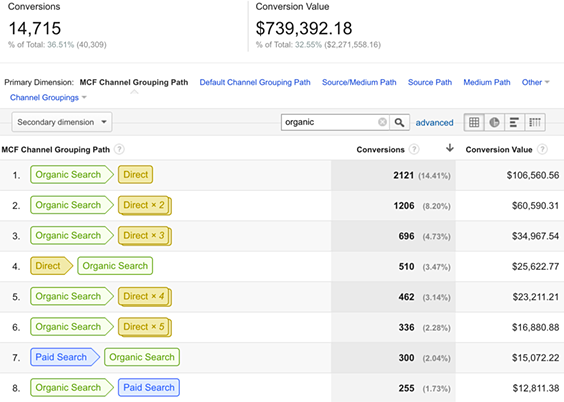The width and height of the screenshot is (564, 402).
Task: Select the performance bar view icon
Action: pyautogui.click(x=514, y=122)
